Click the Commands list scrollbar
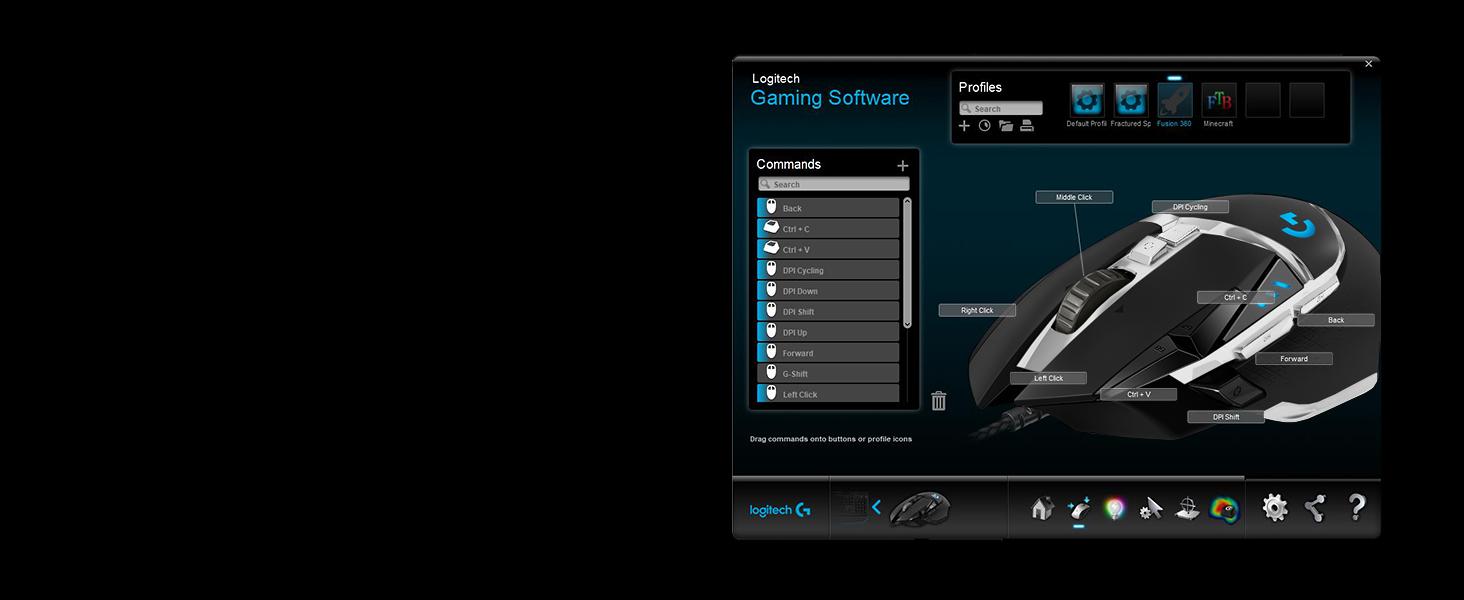 pyautogui.click(x=907, y=263)
